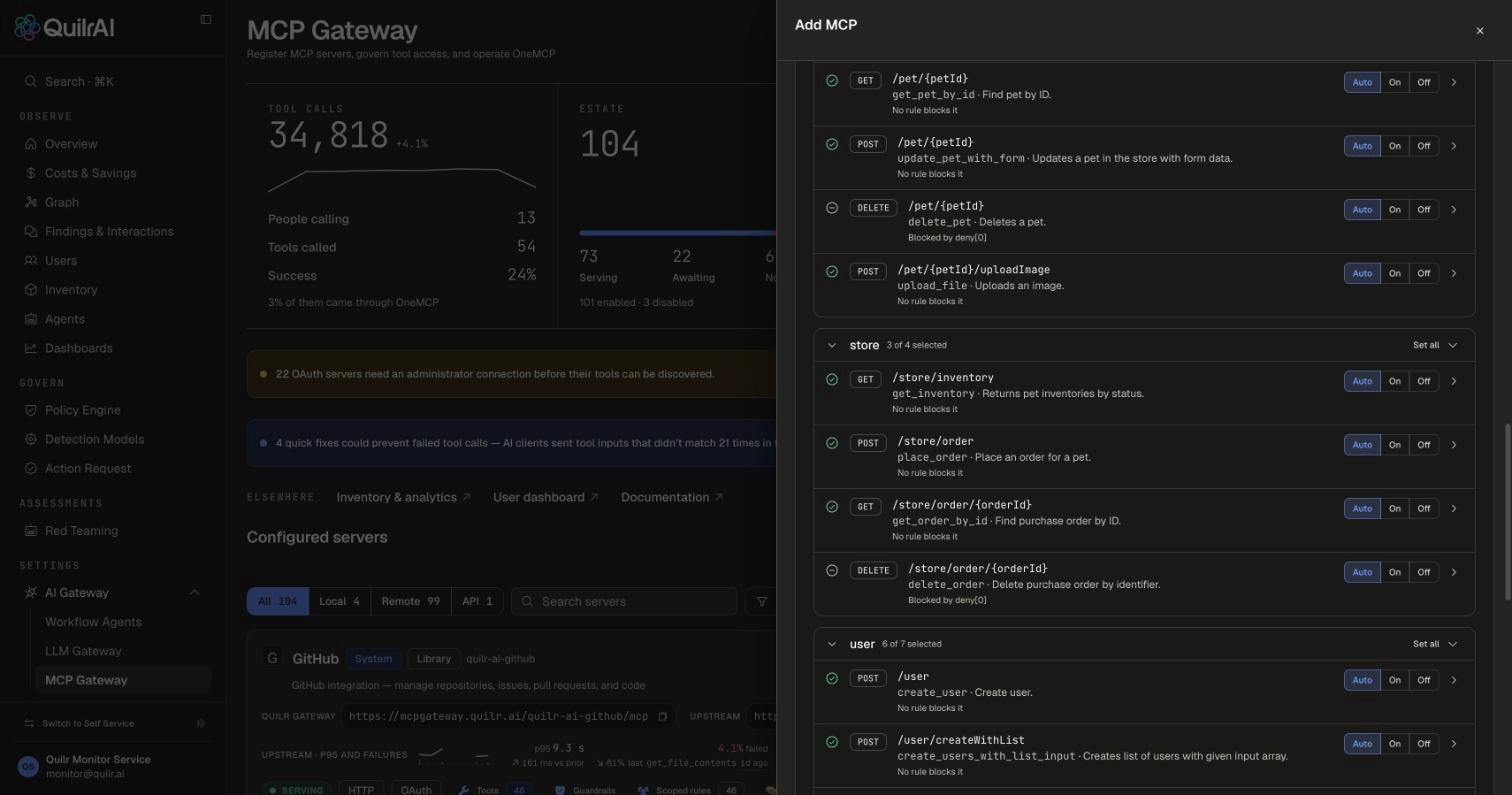
Task: Click the Dashboards chart icon
Action: coord(31,348)
